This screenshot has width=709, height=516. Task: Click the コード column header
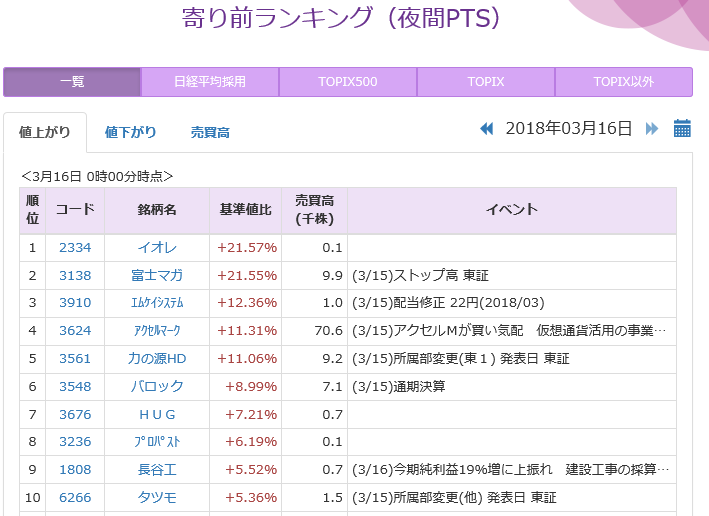pos(75,209)
